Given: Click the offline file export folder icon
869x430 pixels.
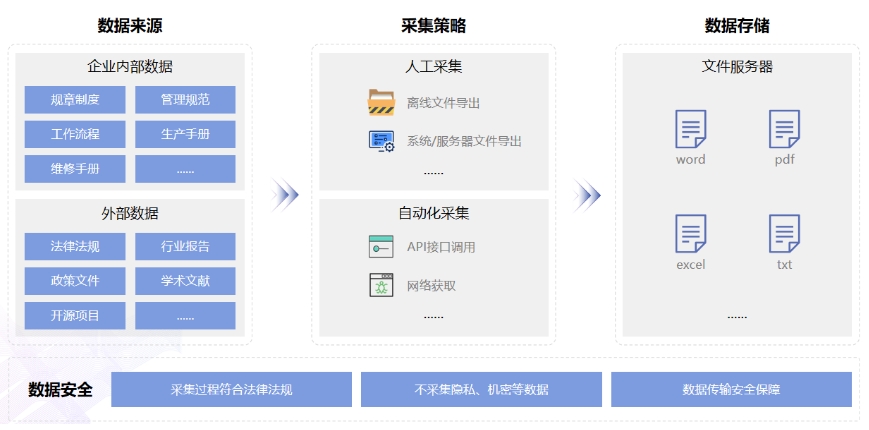Looking at the screenshot, I should (381, 102).
